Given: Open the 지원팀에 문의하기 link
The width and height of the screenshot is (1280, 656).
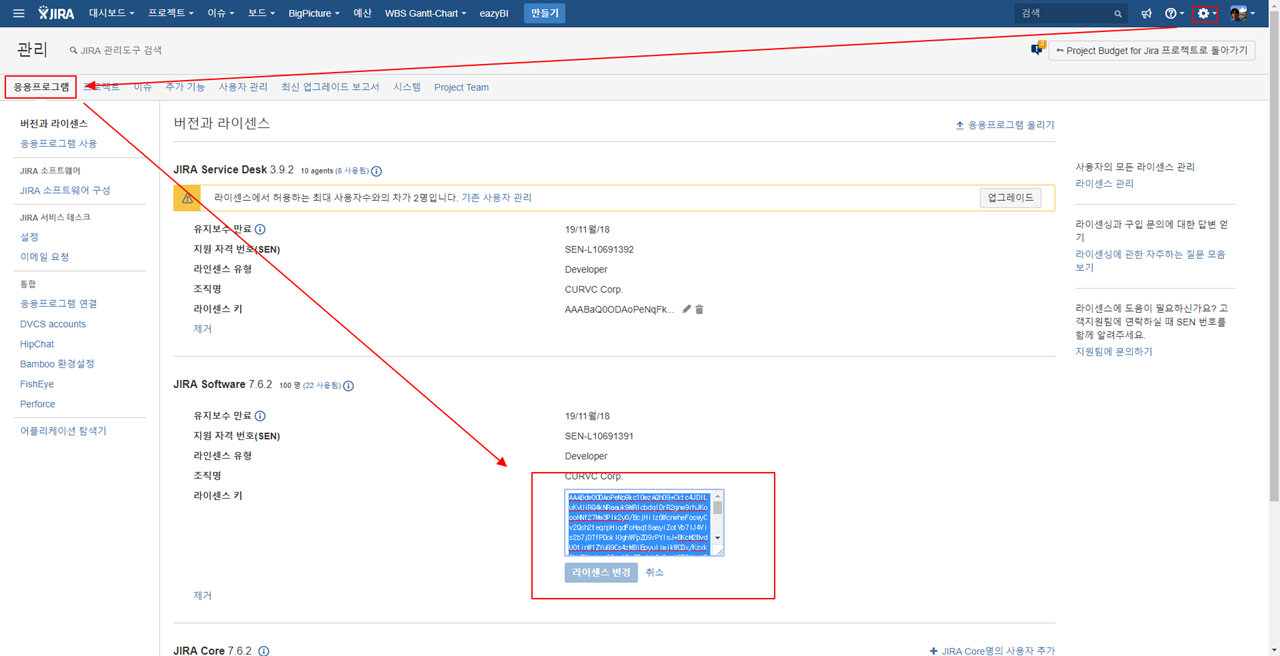Looking at the screenshot, I should point(1114,352).
